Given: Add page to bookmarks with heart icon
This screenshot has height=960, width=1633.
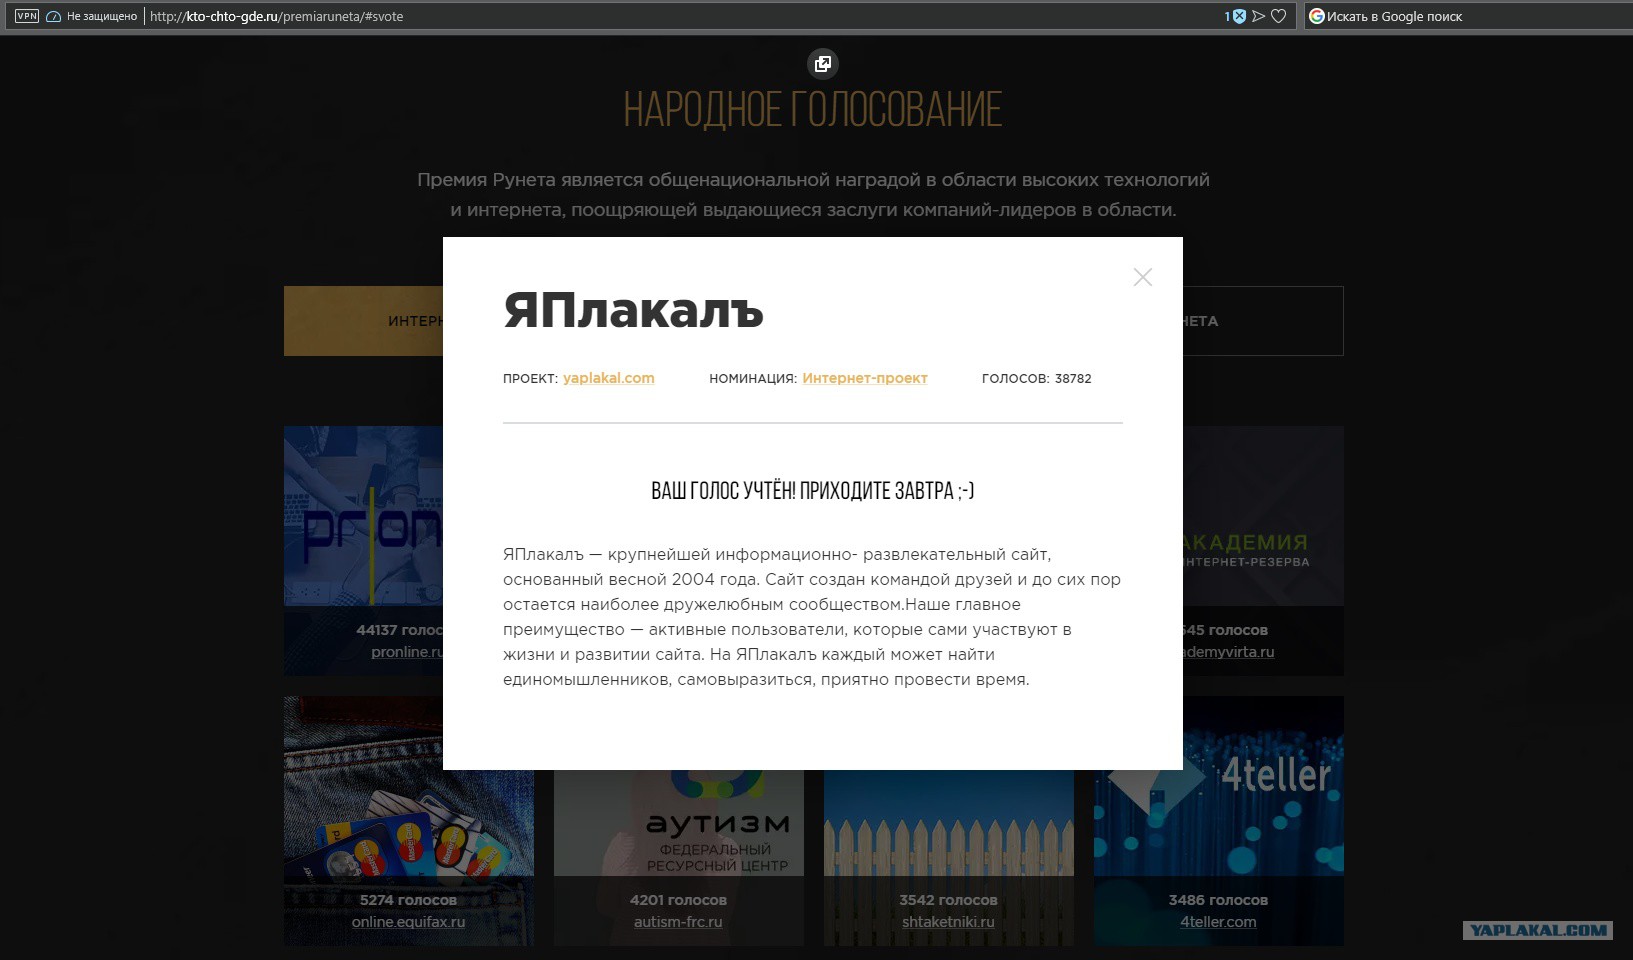Looking at the screenshot, I should click(1278, 16).
